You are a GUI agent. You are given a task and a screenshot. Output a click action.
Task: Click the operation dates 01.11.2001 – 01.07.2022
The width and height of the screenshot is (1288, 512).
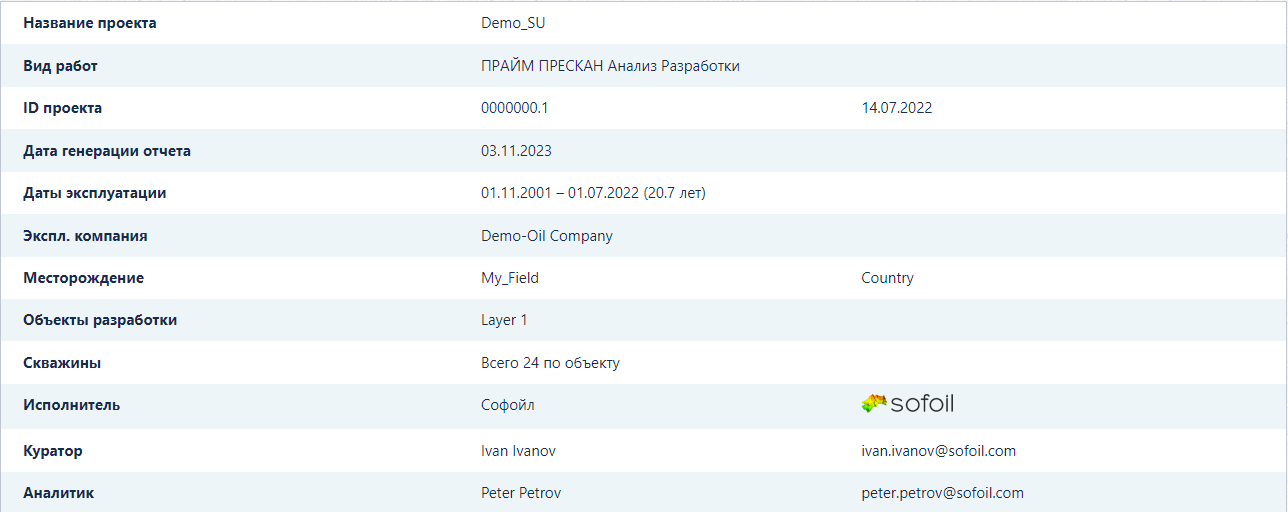pyautogui.click(x=560, y=193)
